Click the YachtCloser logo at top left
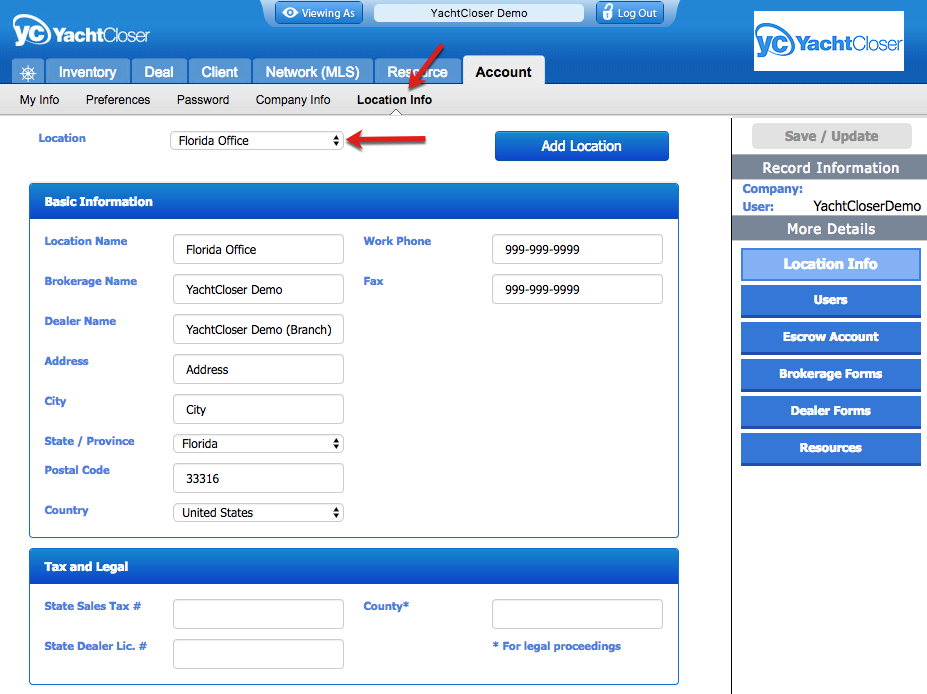 tap(81, 31)
